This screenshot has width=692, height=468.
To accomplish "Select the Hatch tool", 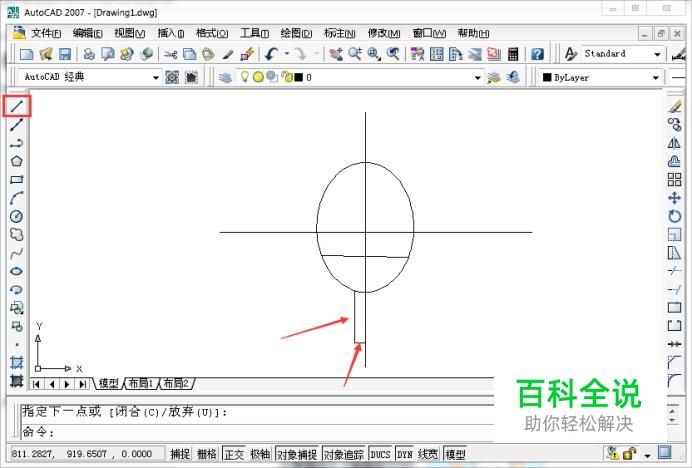I will click(17, 362).
